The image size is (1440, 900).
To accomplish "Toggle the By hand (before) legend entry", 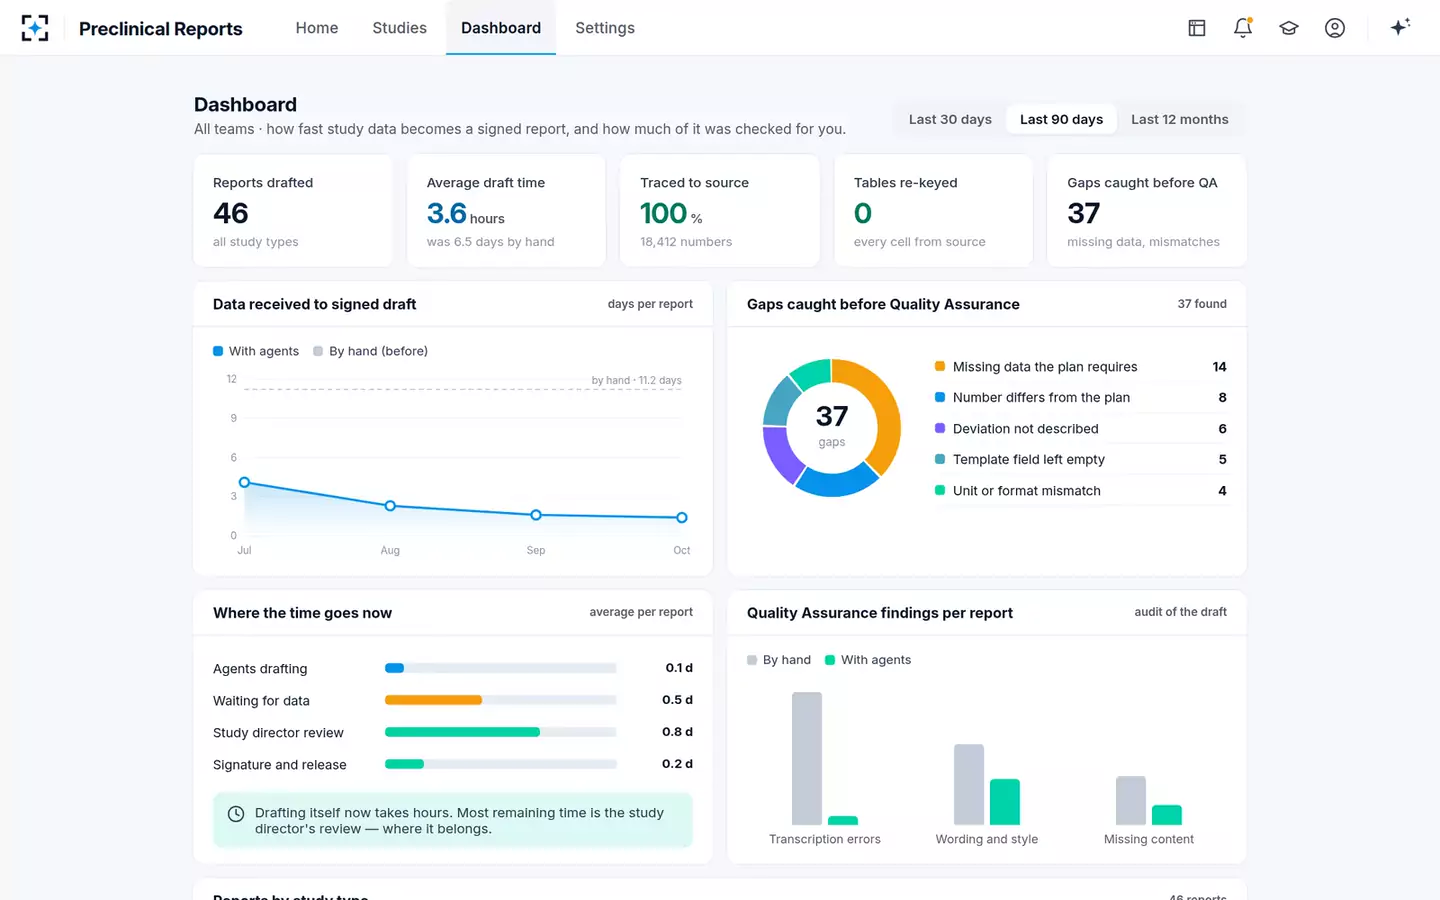I will [x=371, y=351].
